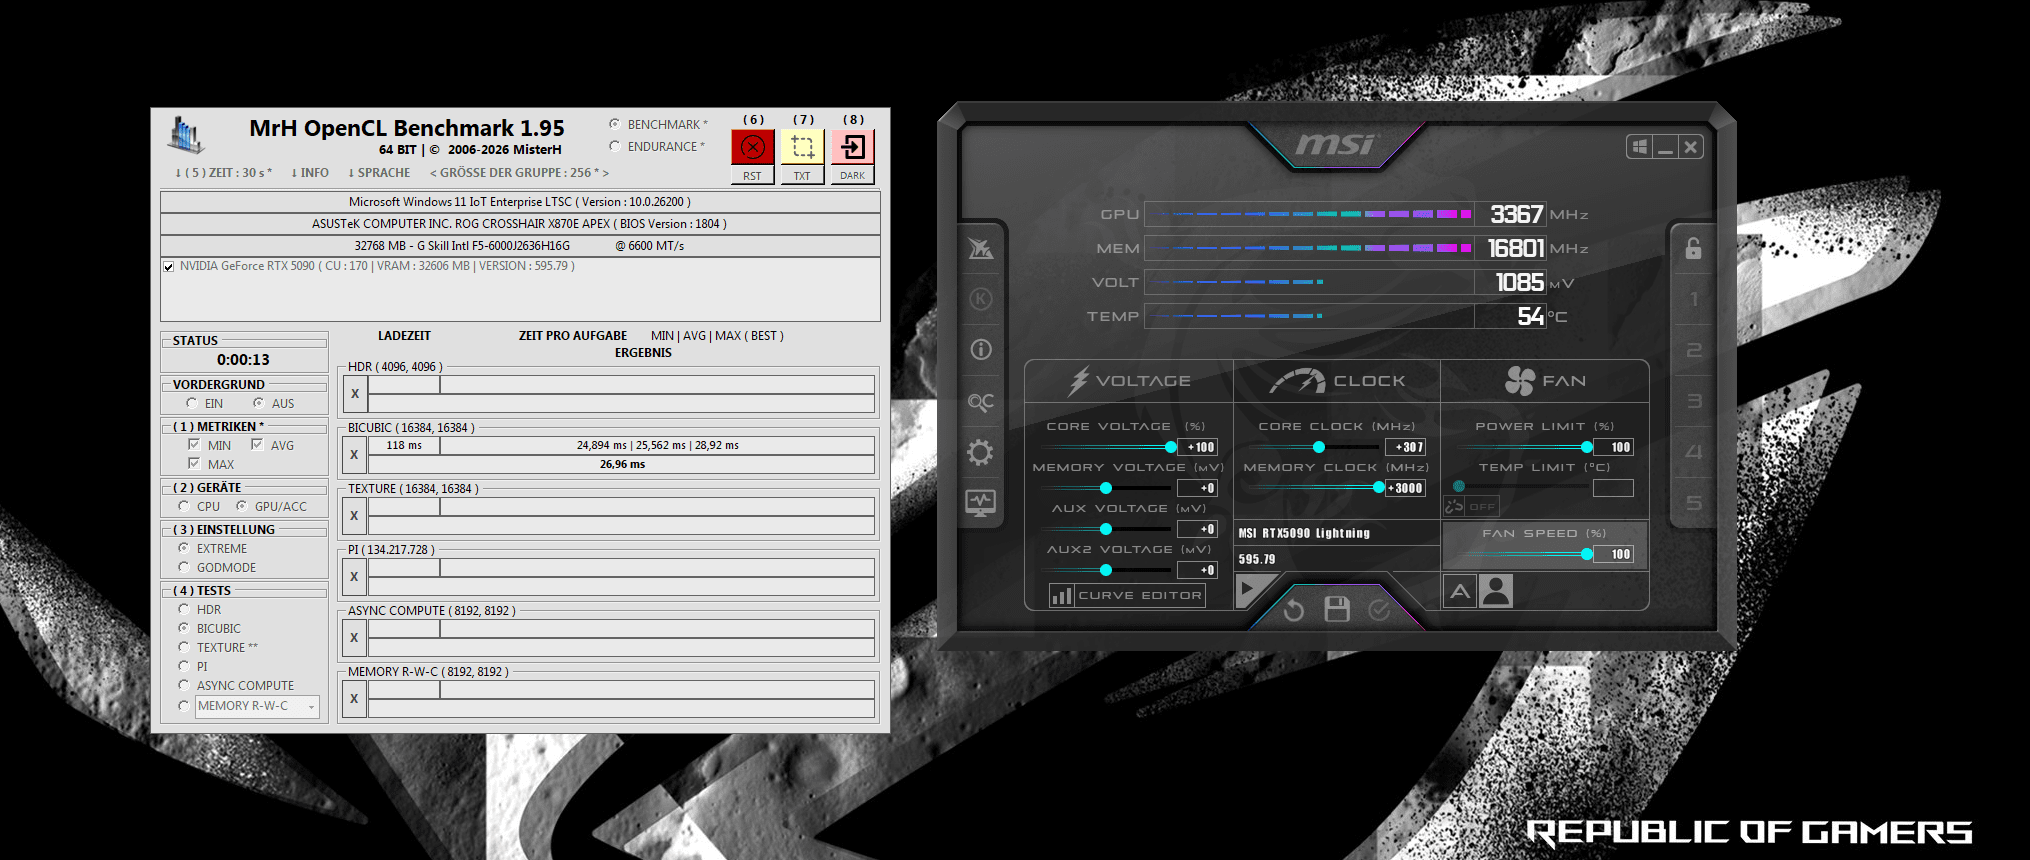
Task: Toggle the profile lock padlock icon
Action: pos(1693,248)
